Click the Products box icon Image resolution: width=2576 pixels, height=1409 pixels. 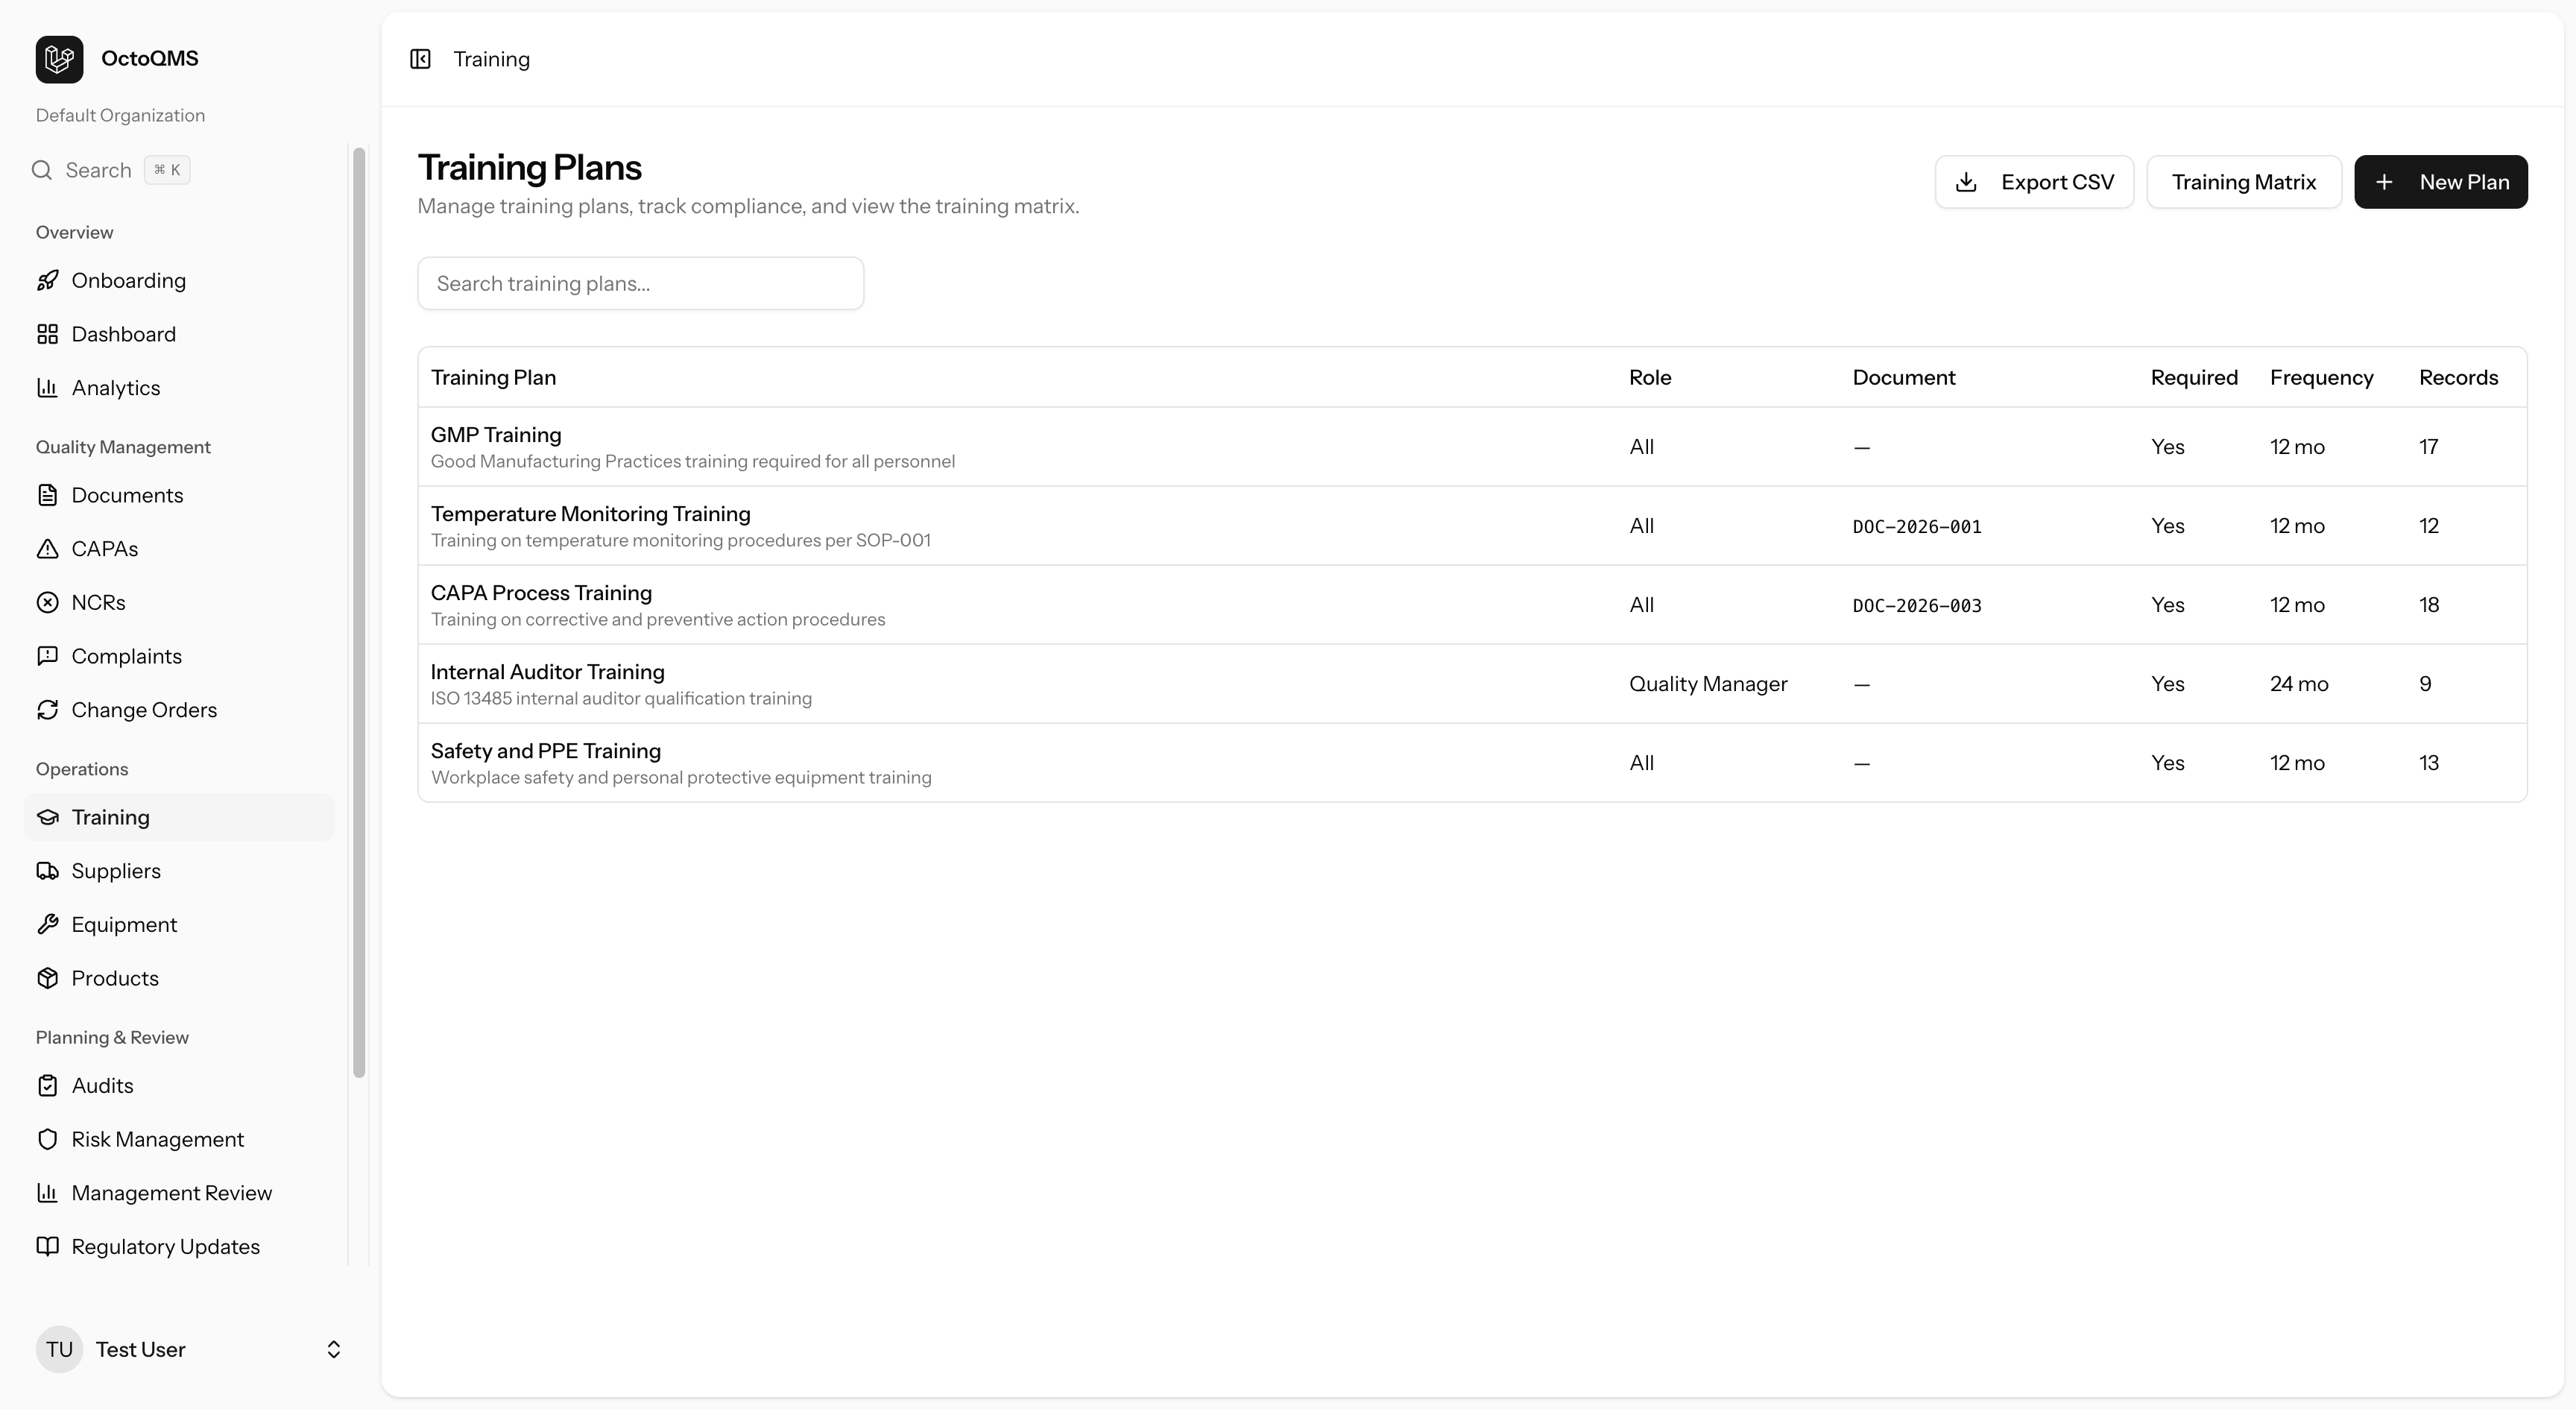(47, 978)
